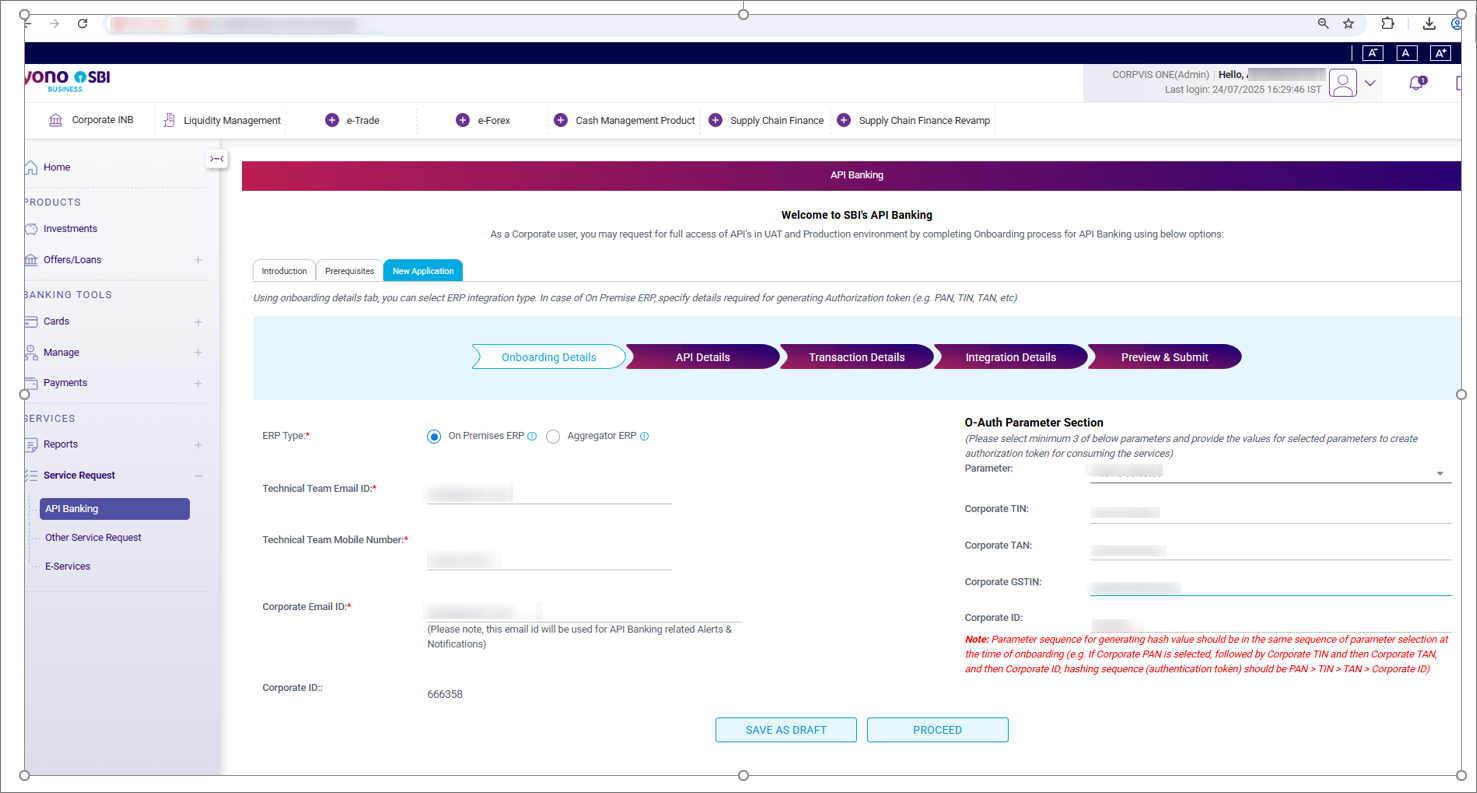Open the notifications bell icon

1416,83
